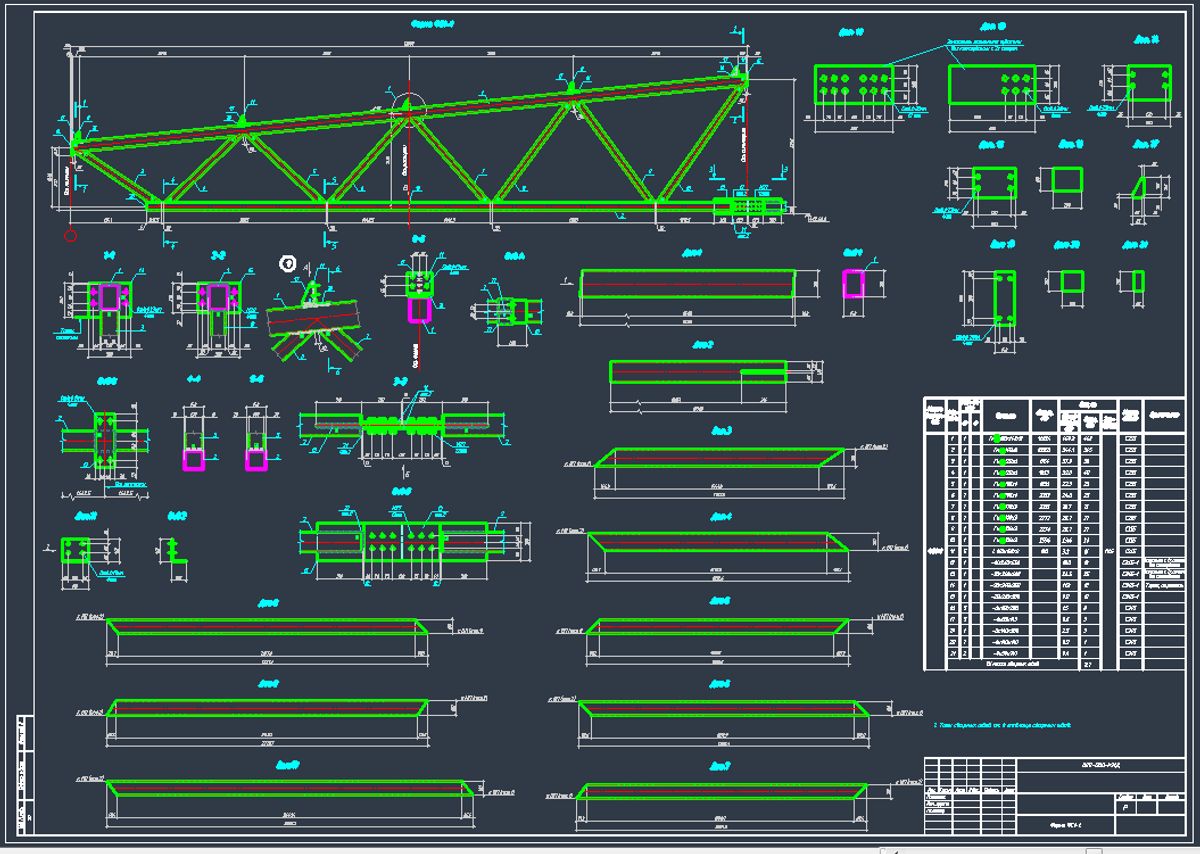Click the standalone magenta tube cross-section
Screen dimensions: 1200x854
852,283
